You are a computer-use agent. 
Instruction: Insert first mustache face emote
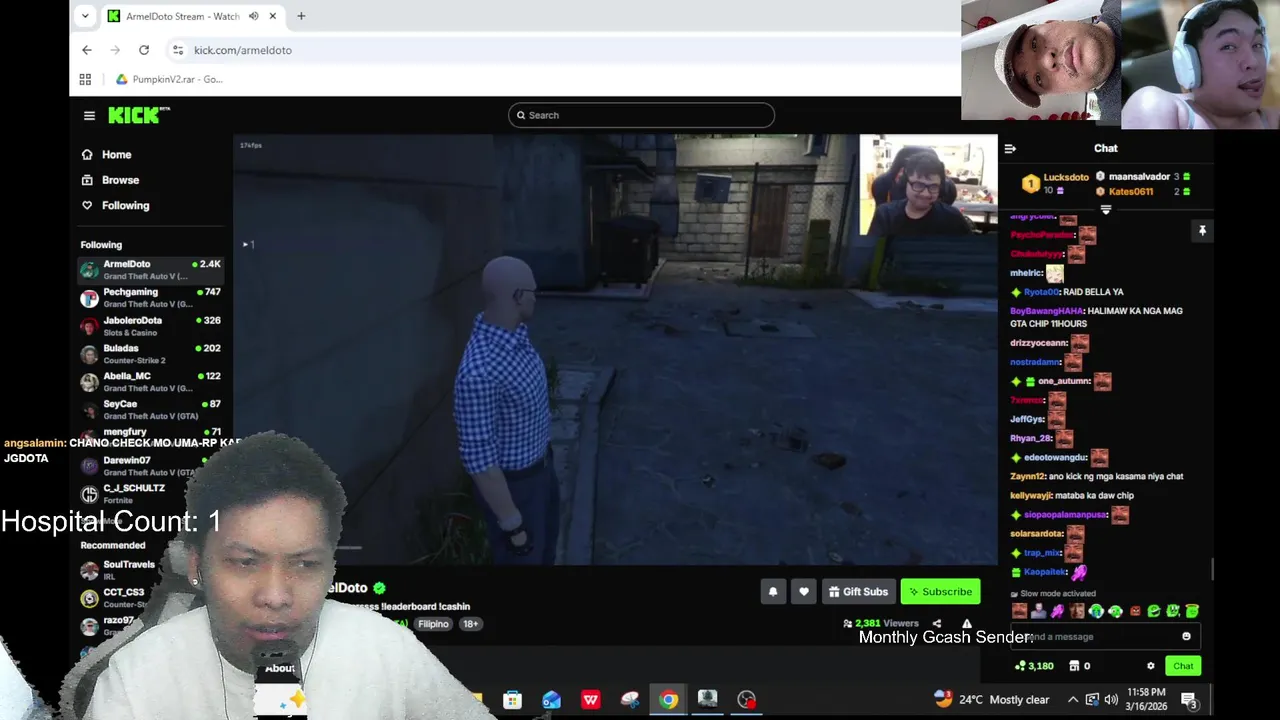(1019, 611)
